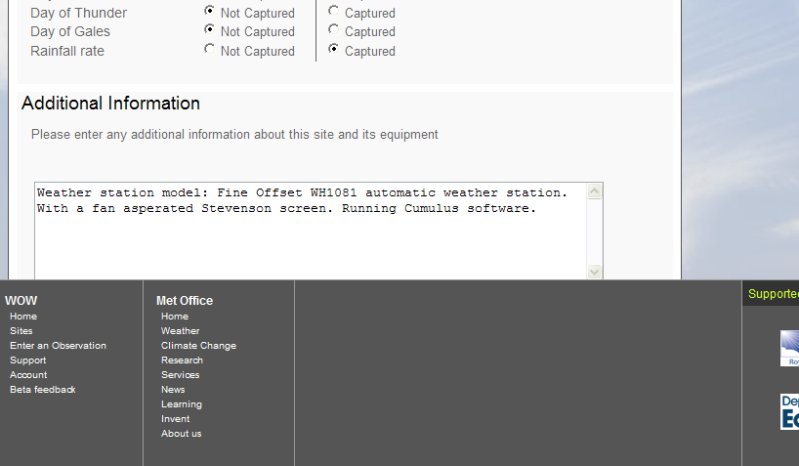Click the Department for Education logo
Screen dimensions: 799x466
(789, 411)
